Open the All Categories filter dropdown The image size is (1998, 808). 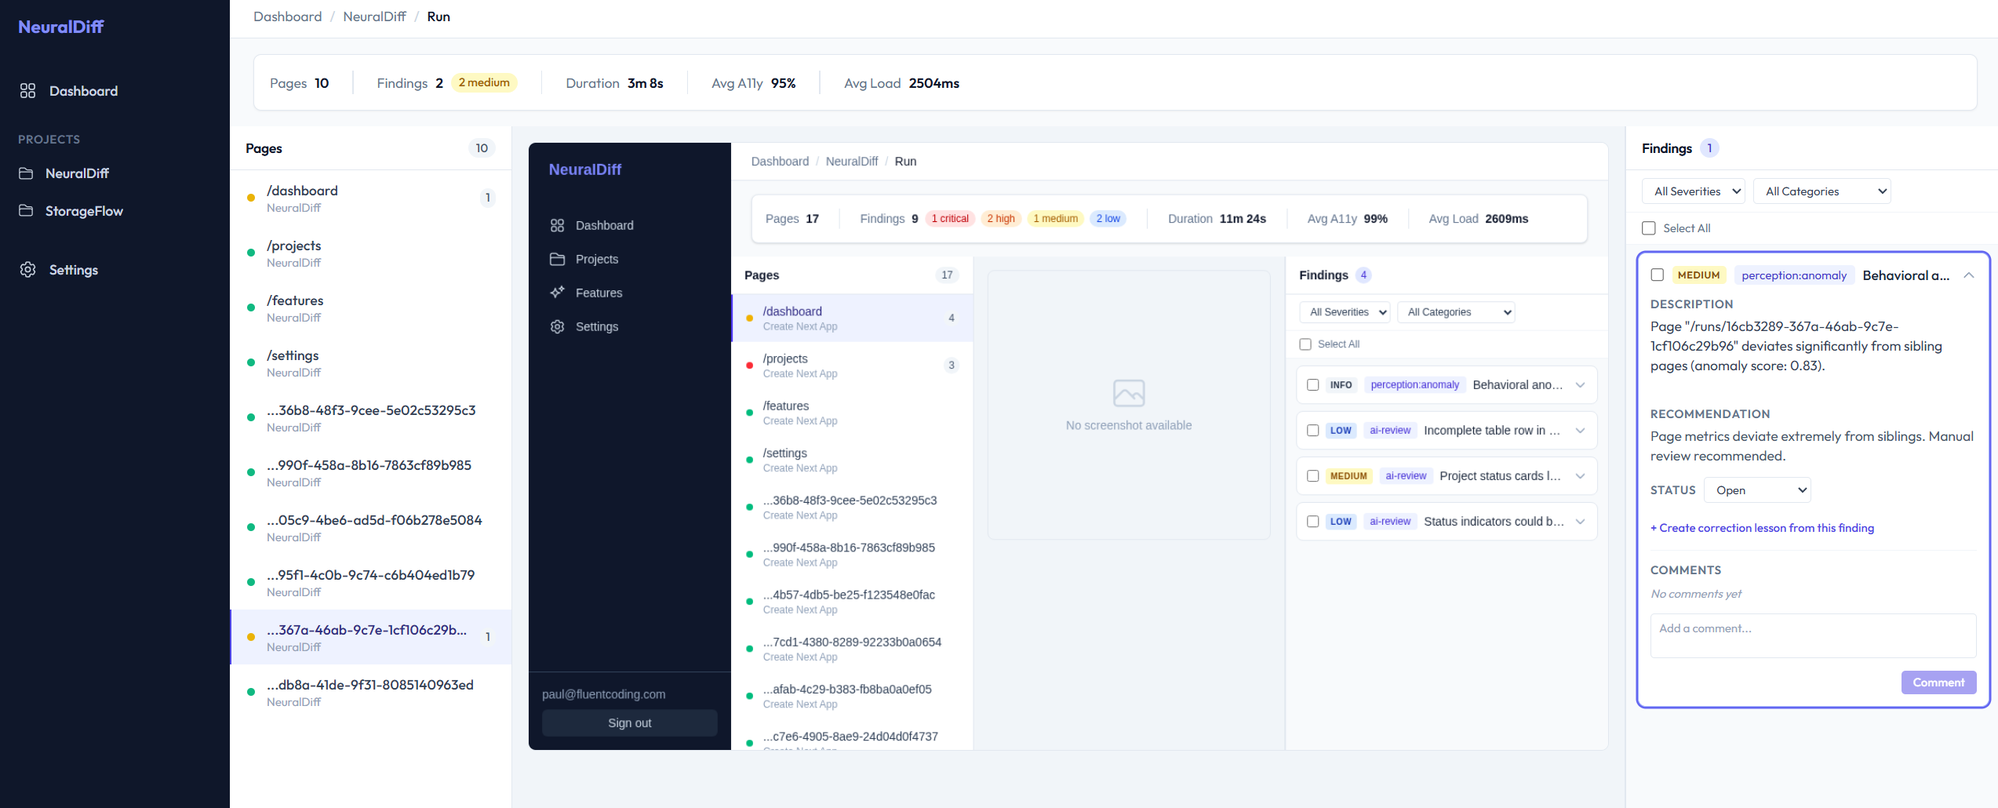point(1821,191)
